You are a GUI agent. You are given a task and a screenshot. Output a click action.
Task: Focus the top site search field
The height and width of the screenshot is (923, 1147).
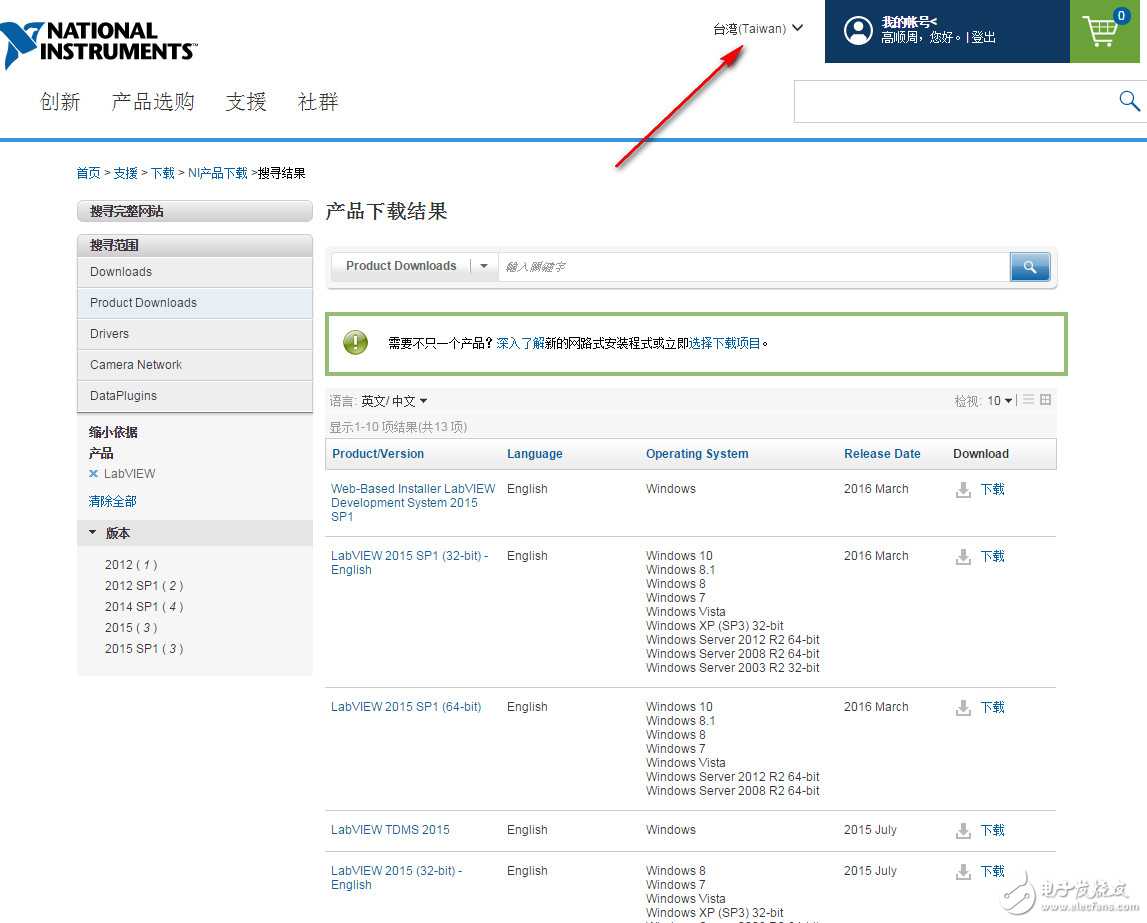coord(955,101)
